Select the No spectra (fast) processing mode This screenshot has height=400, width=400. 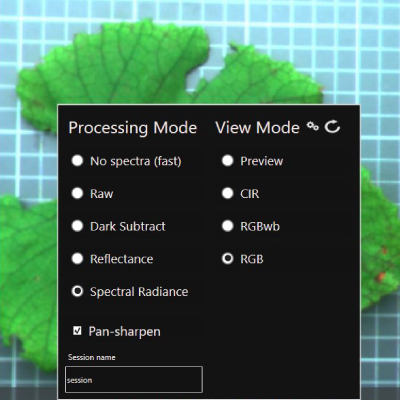pyautogui.click(x=77, y=161)
